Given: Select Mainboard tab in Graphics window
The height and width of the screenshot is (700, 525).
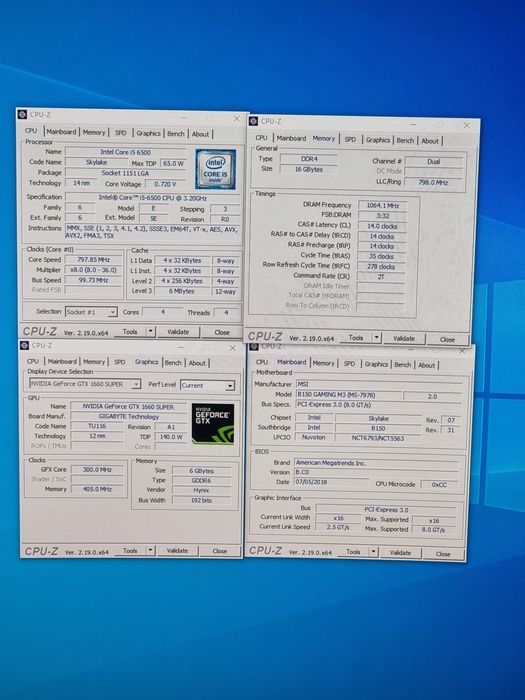Looking at the screenshot, I should click(62, 362).
